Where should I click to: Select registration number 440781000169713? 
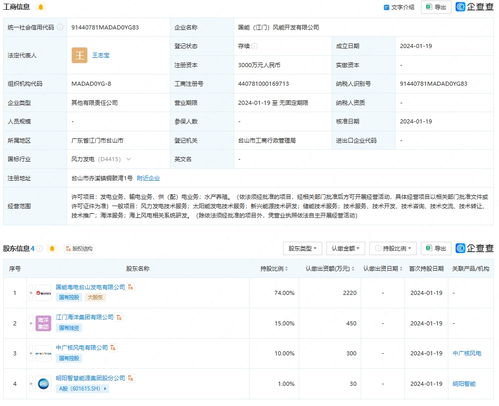click(263, 84)
